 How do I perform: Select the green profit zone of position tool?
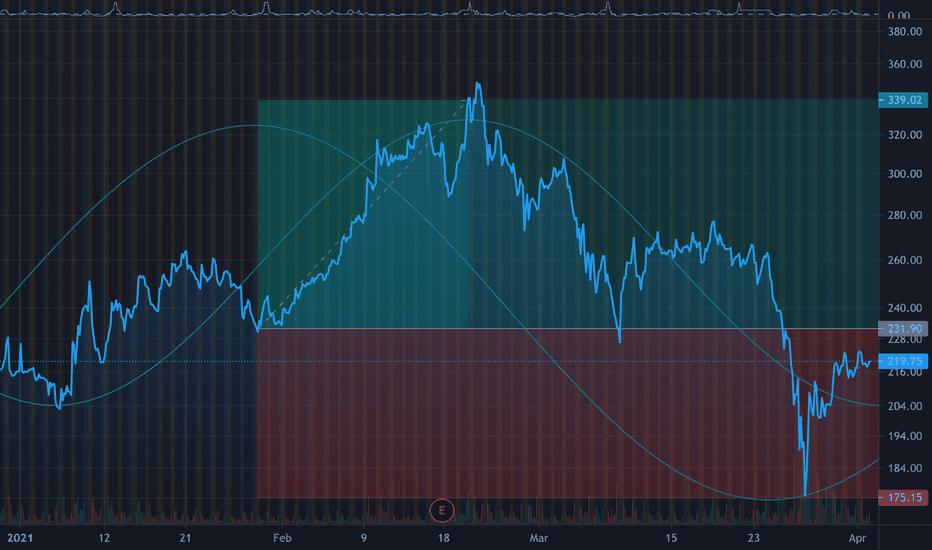click(568, 214)
